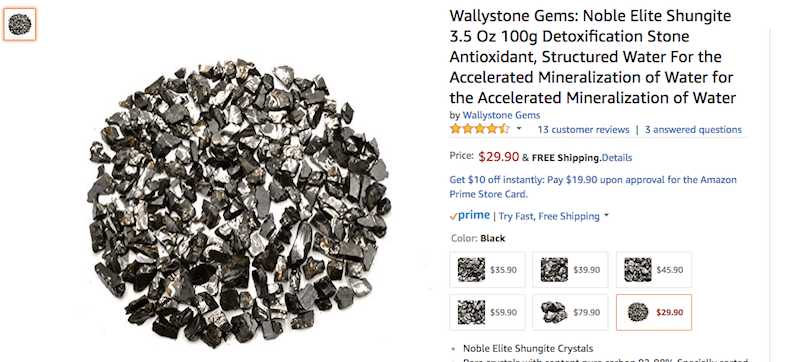Click the Prime logo icon
The image size is (788, 362).
click(469, 216)
